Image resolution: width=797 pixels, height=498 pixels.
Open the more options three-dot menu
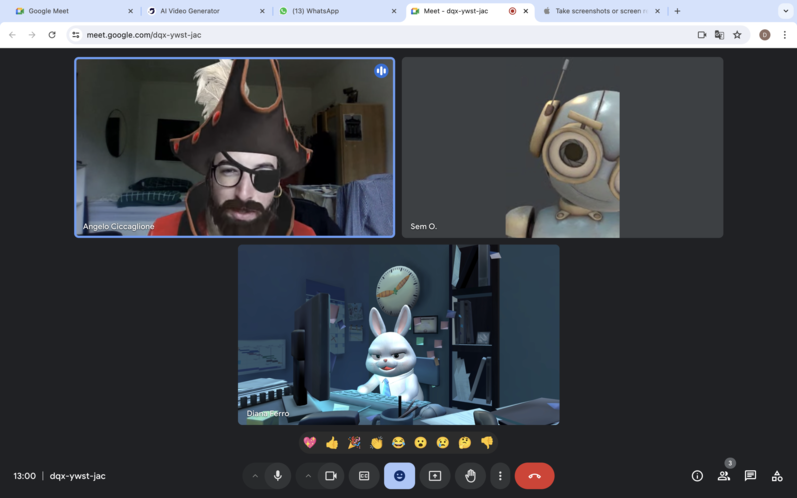500,476
